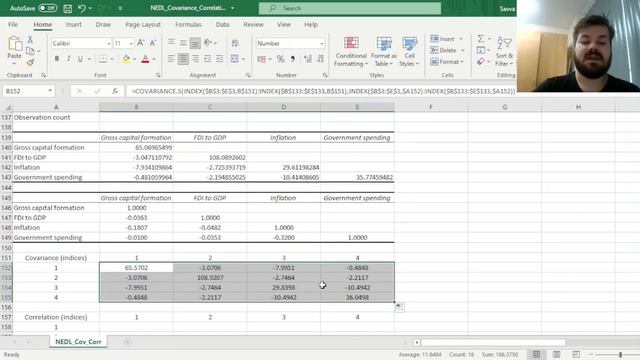Toggle Align Right
640x360 pixels.
click(196, 59)
